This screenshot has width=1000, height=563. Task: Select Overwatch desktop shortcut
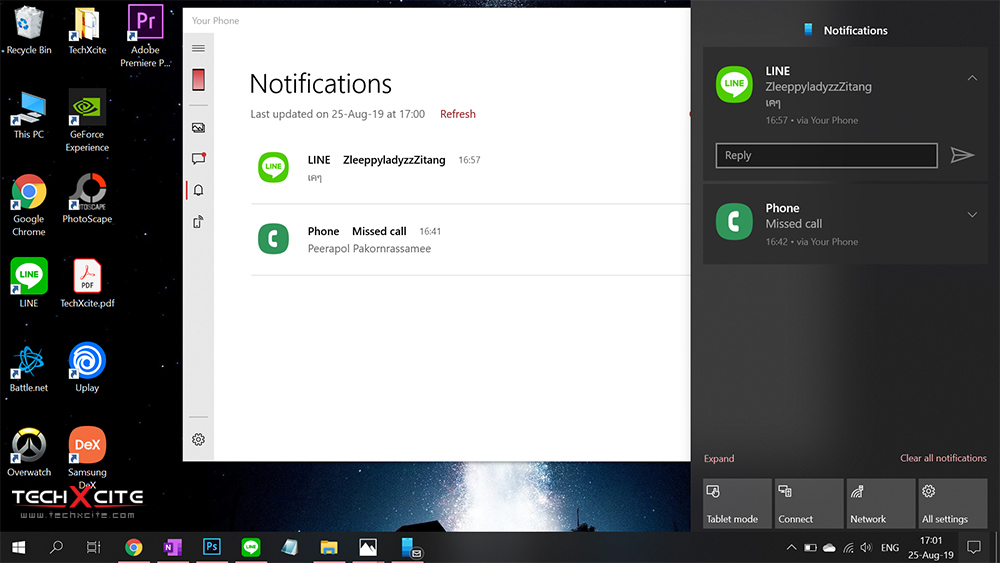click(29, 452)
